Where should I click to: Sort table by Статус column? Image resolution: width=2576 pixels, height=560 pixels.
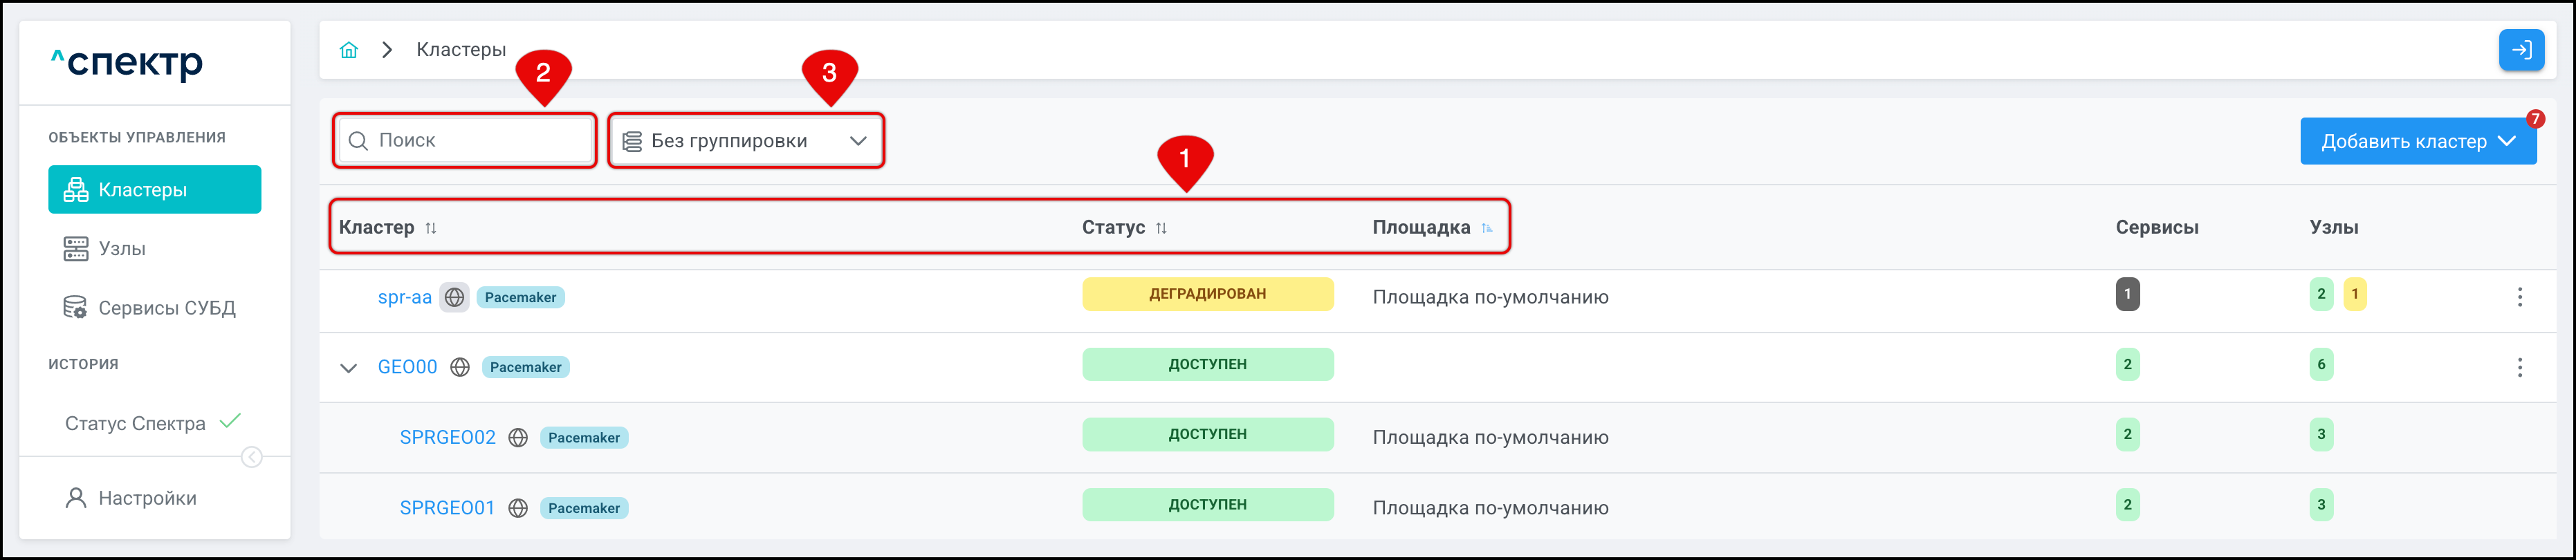pos(1160,228)
